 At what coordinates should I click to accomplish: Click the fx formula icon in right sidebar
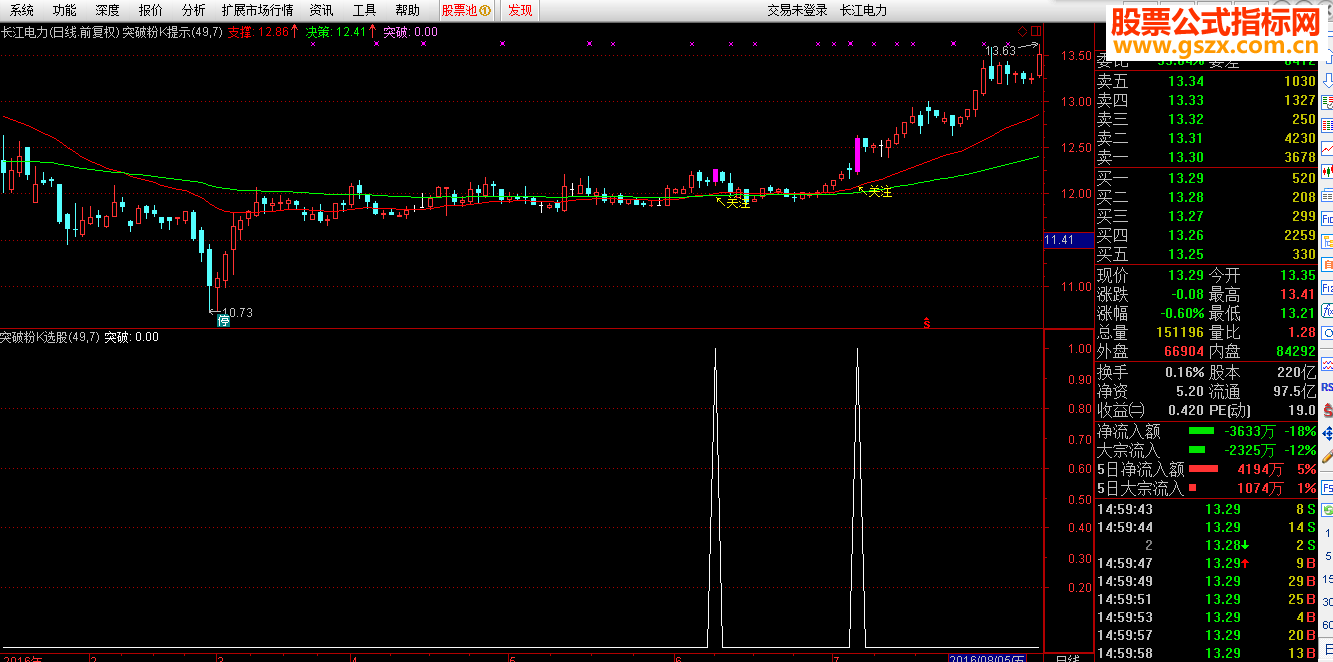(x=1326, y=310)
